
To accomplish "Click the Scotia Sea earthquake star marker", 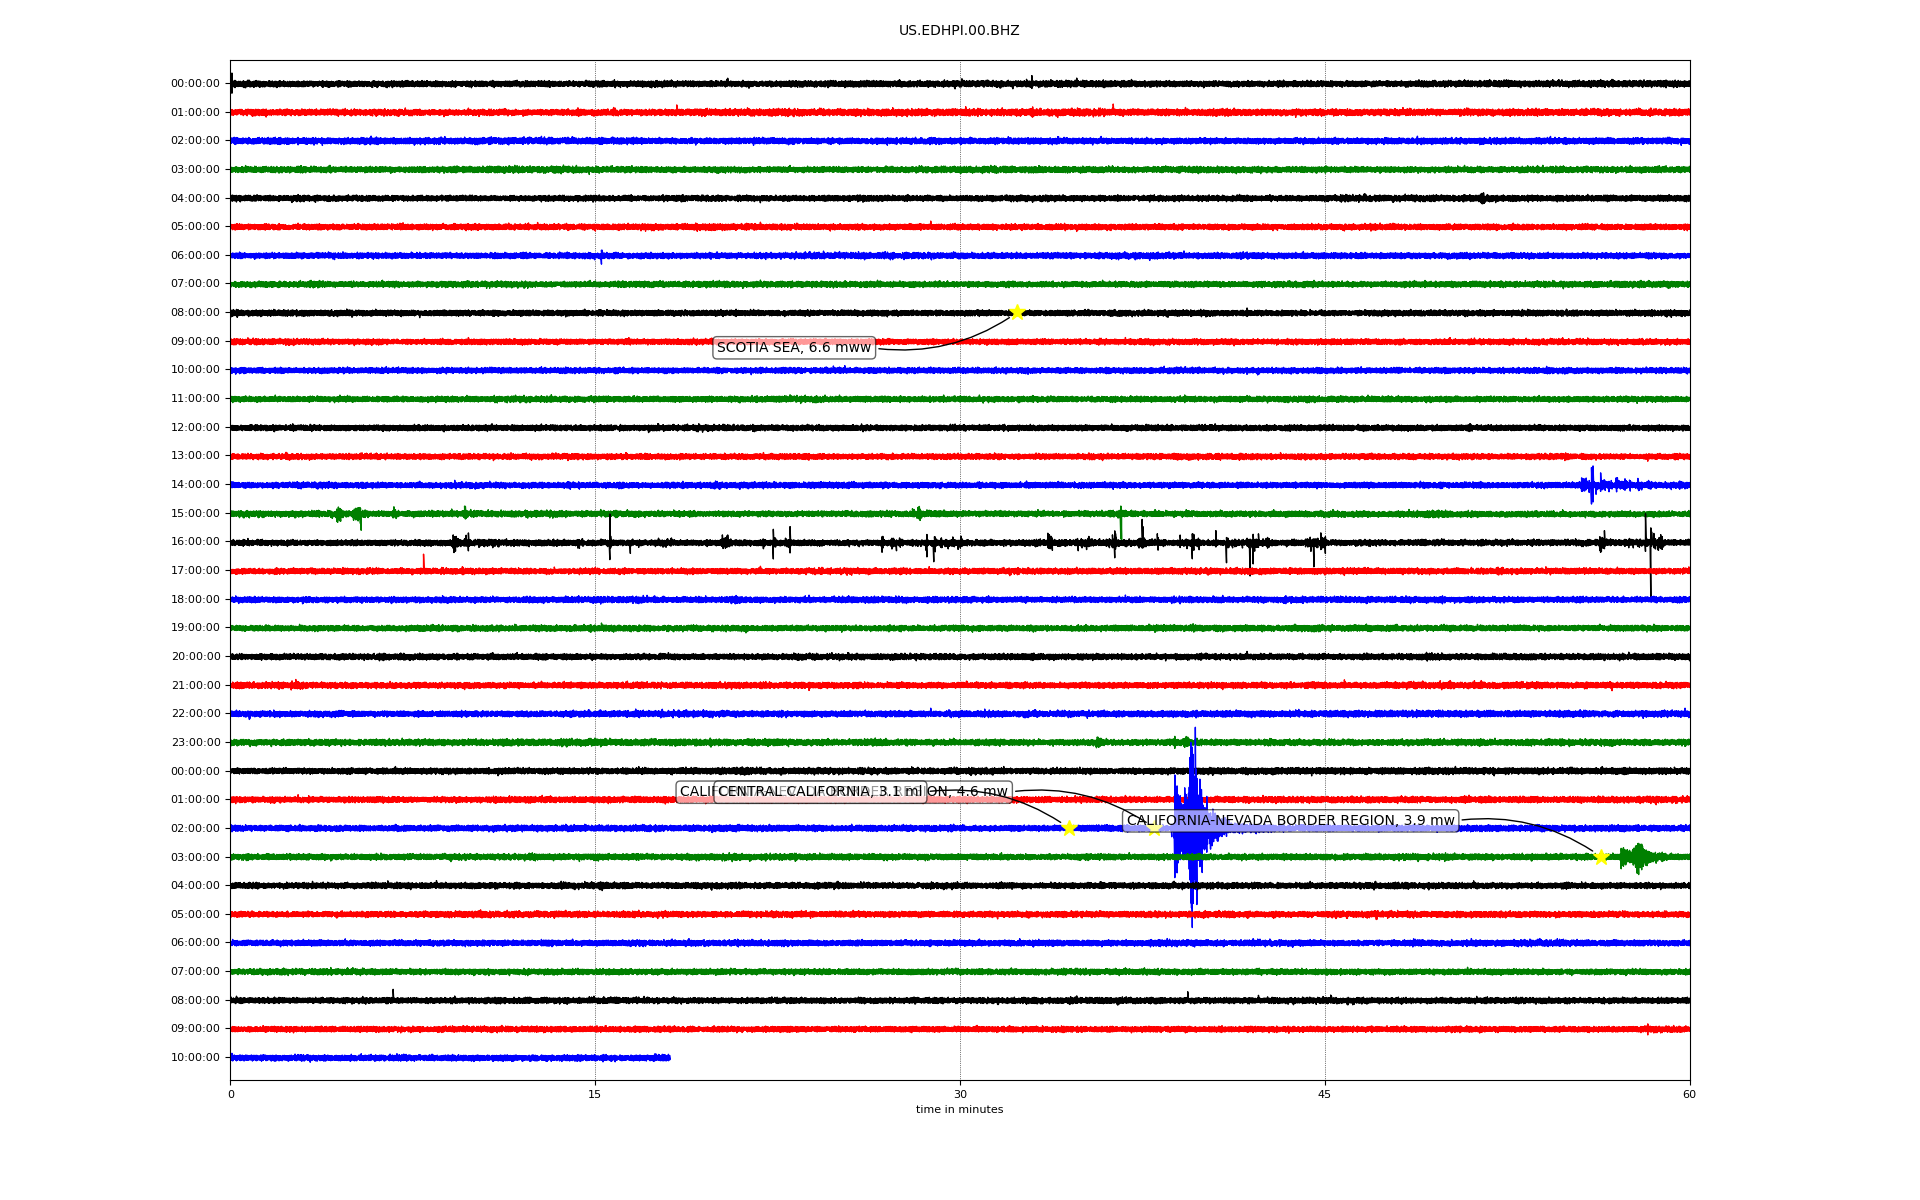I will point(1017,312).
